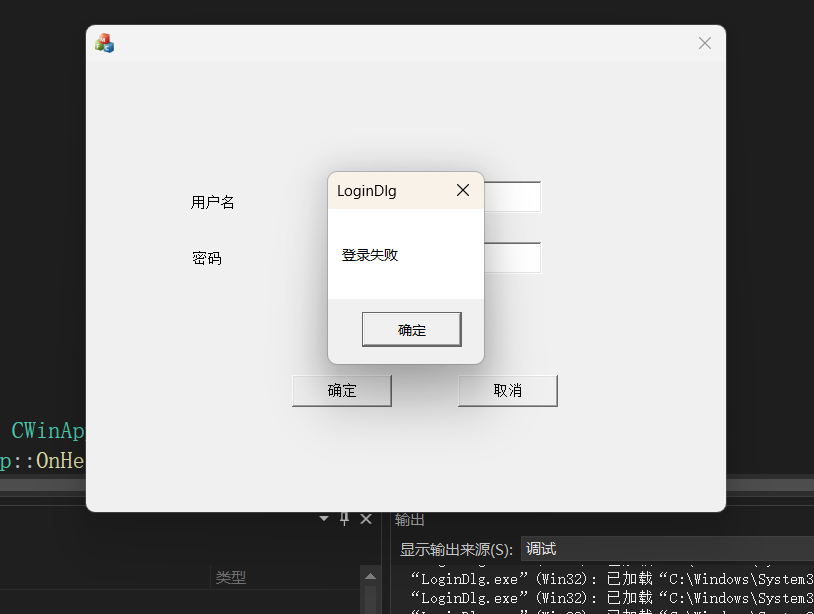The height and width of the screenshot is (614, 814).
Task: Focus the 密码 input field
Action: pos(512,257)
